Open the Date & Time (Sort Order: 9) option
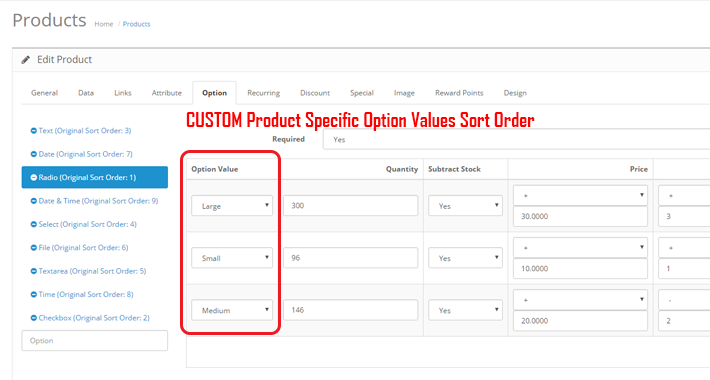 (98, 201)
